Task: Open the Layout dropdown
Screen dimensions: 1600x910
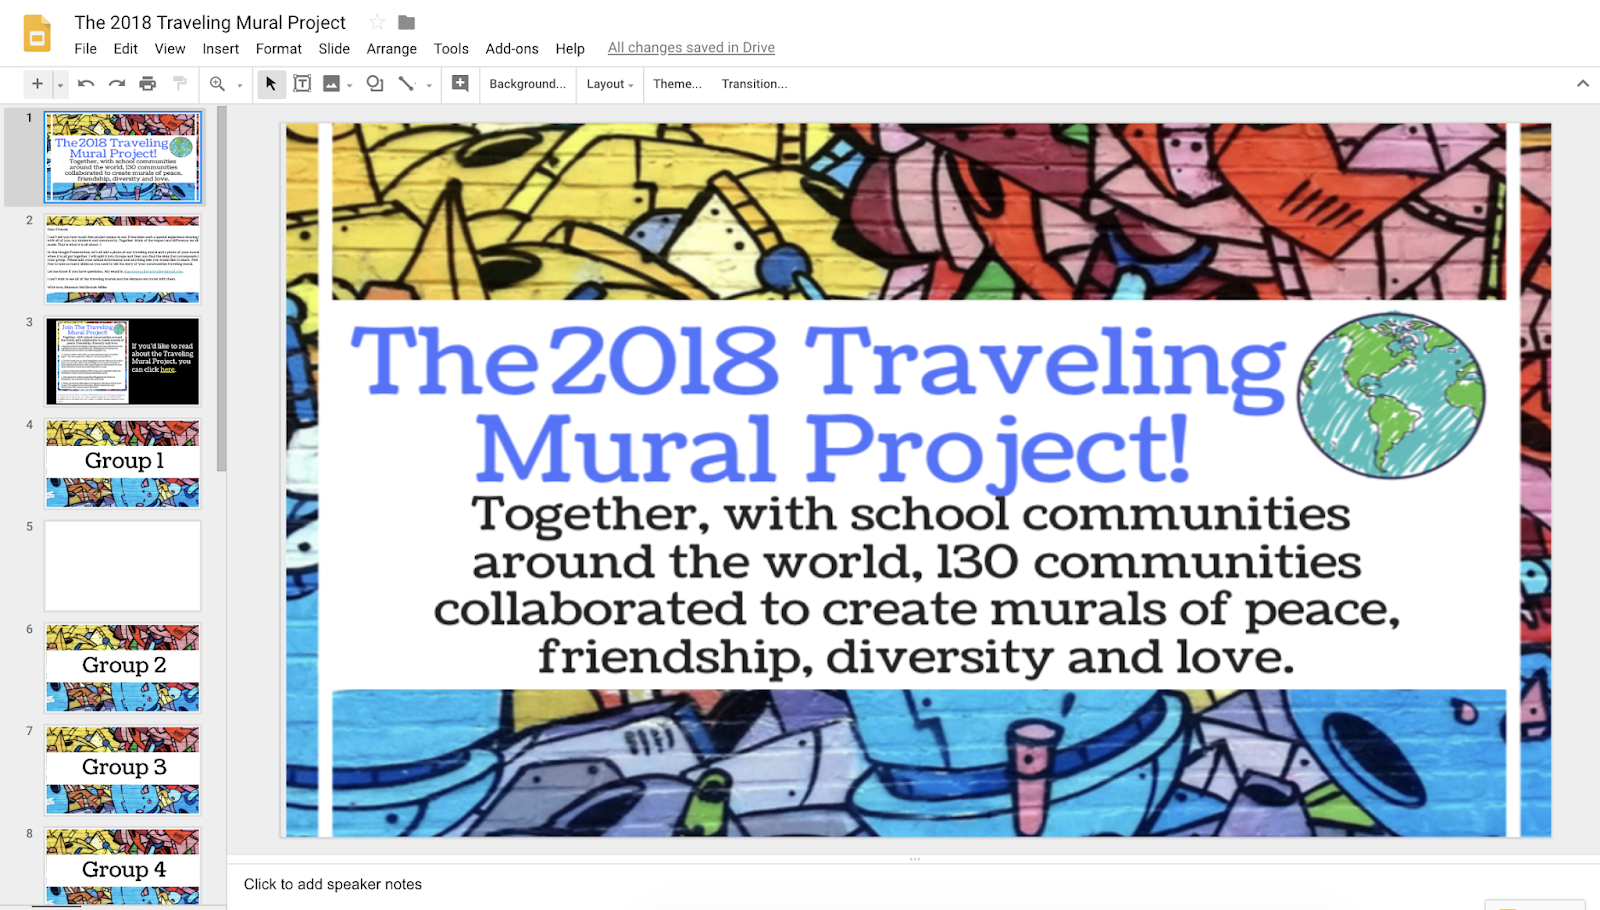Action: coord(610,84)
